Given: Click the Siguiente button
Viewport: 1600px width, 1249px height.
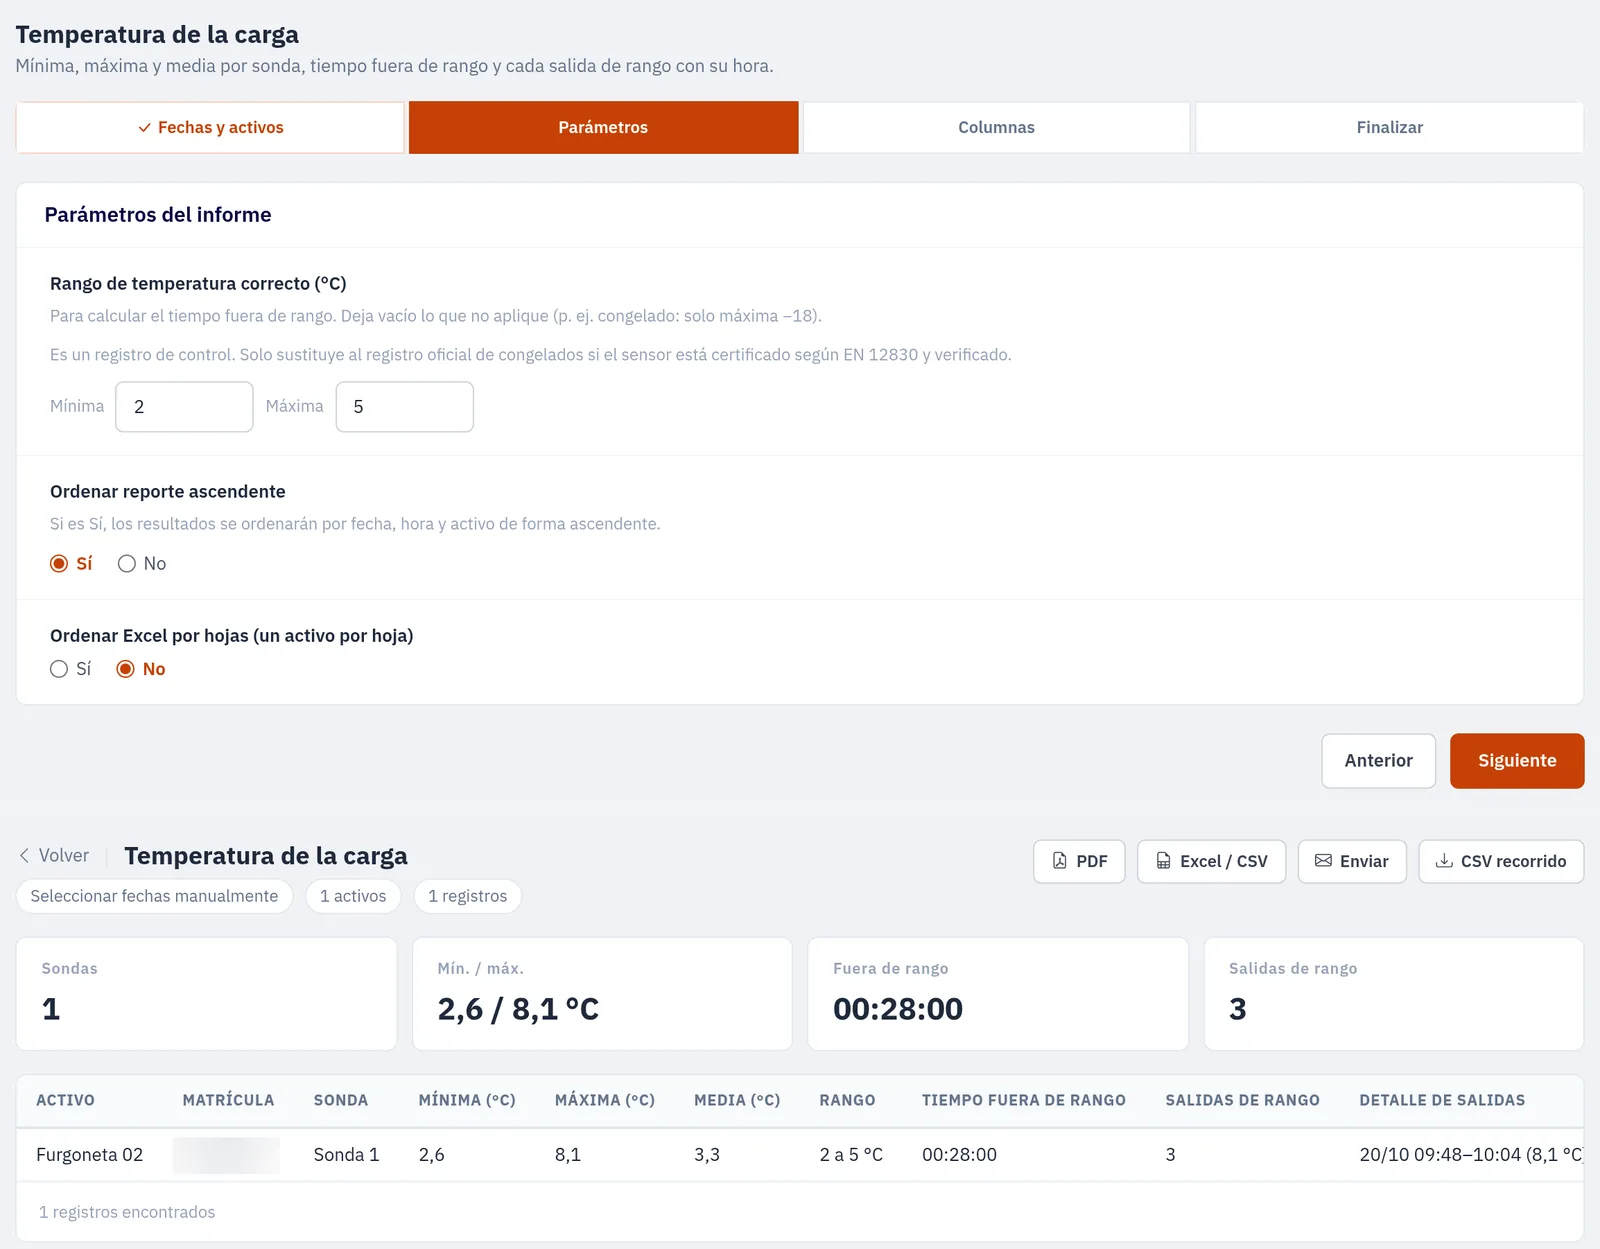Looking at the screenshot, I should click(1517, 761).
